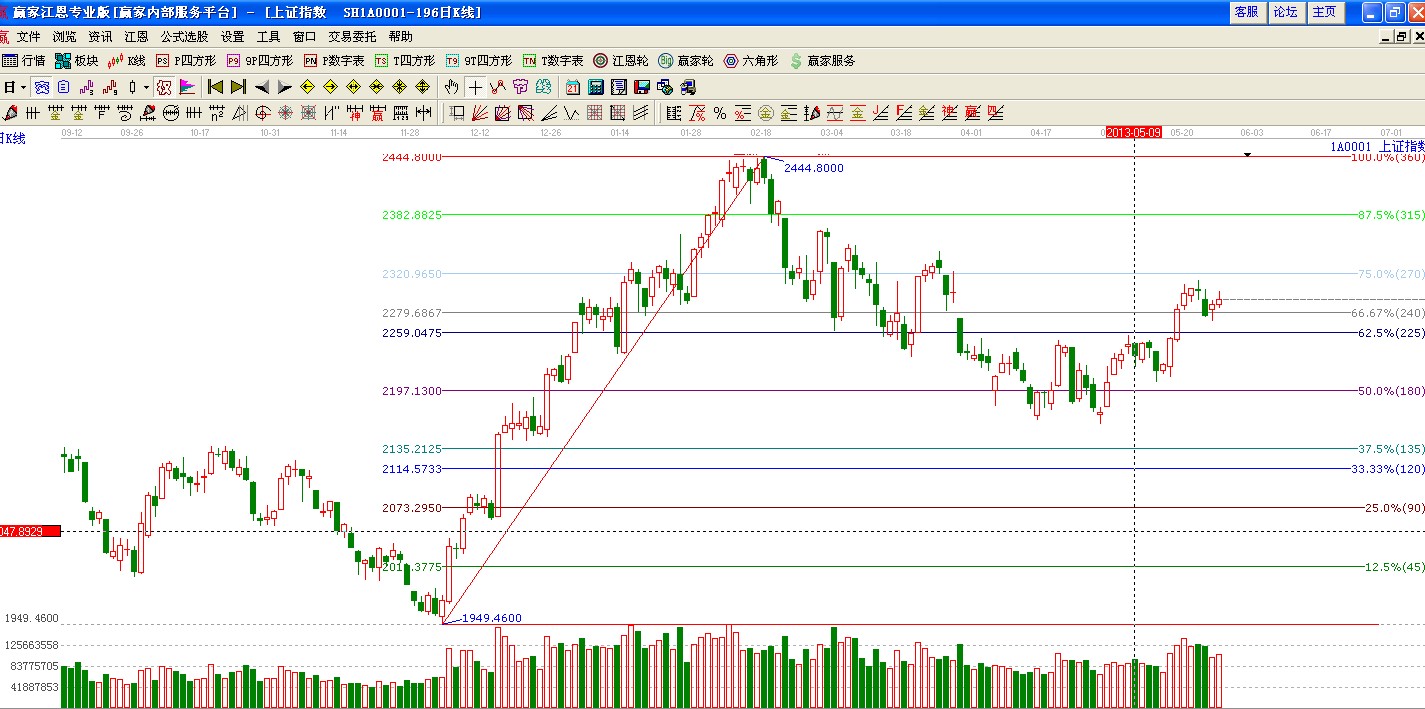
Task: Toggle the pressed phone-icon button beside period selector
Action: coord(41,87)
